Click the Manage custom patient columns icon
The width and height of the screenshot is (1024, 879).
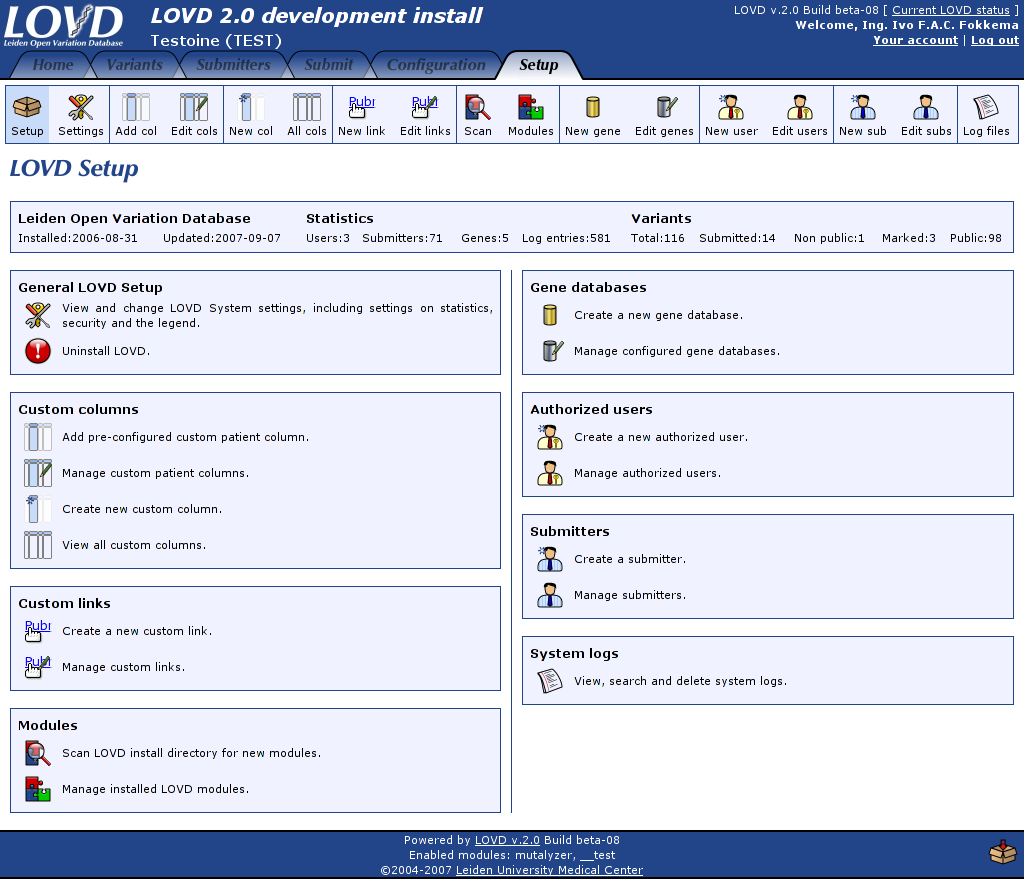38,473
